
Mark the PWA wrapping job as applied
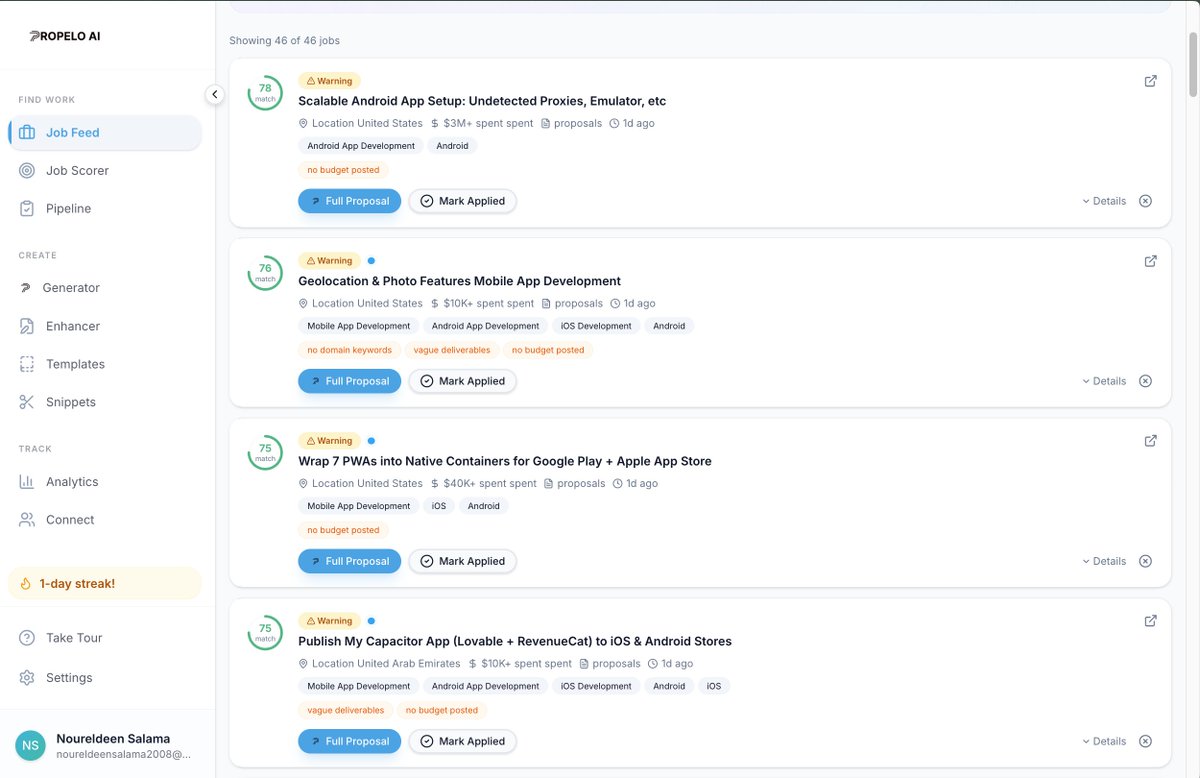point(462,561)
